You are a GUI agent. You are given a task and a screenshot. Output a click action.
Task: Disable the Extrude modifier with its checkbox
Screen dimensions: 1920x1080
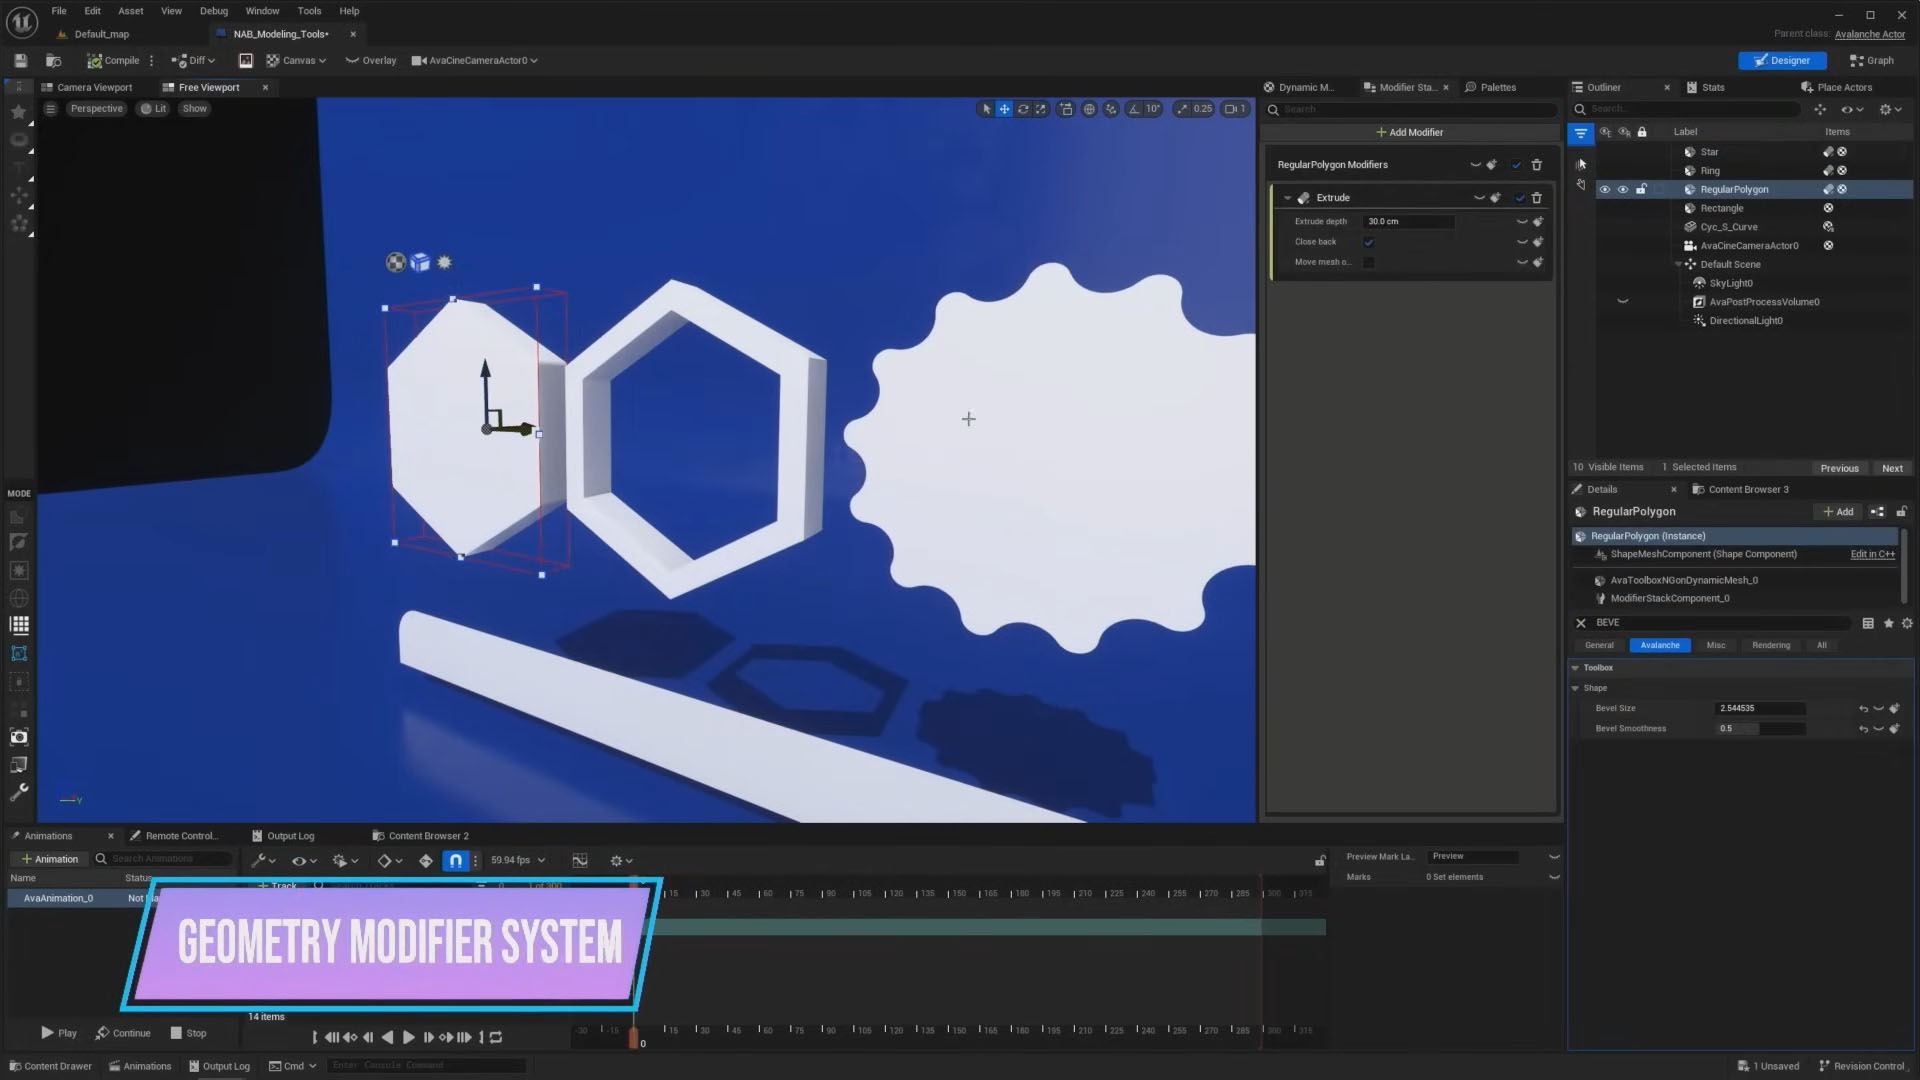(x=1519, y=198)
